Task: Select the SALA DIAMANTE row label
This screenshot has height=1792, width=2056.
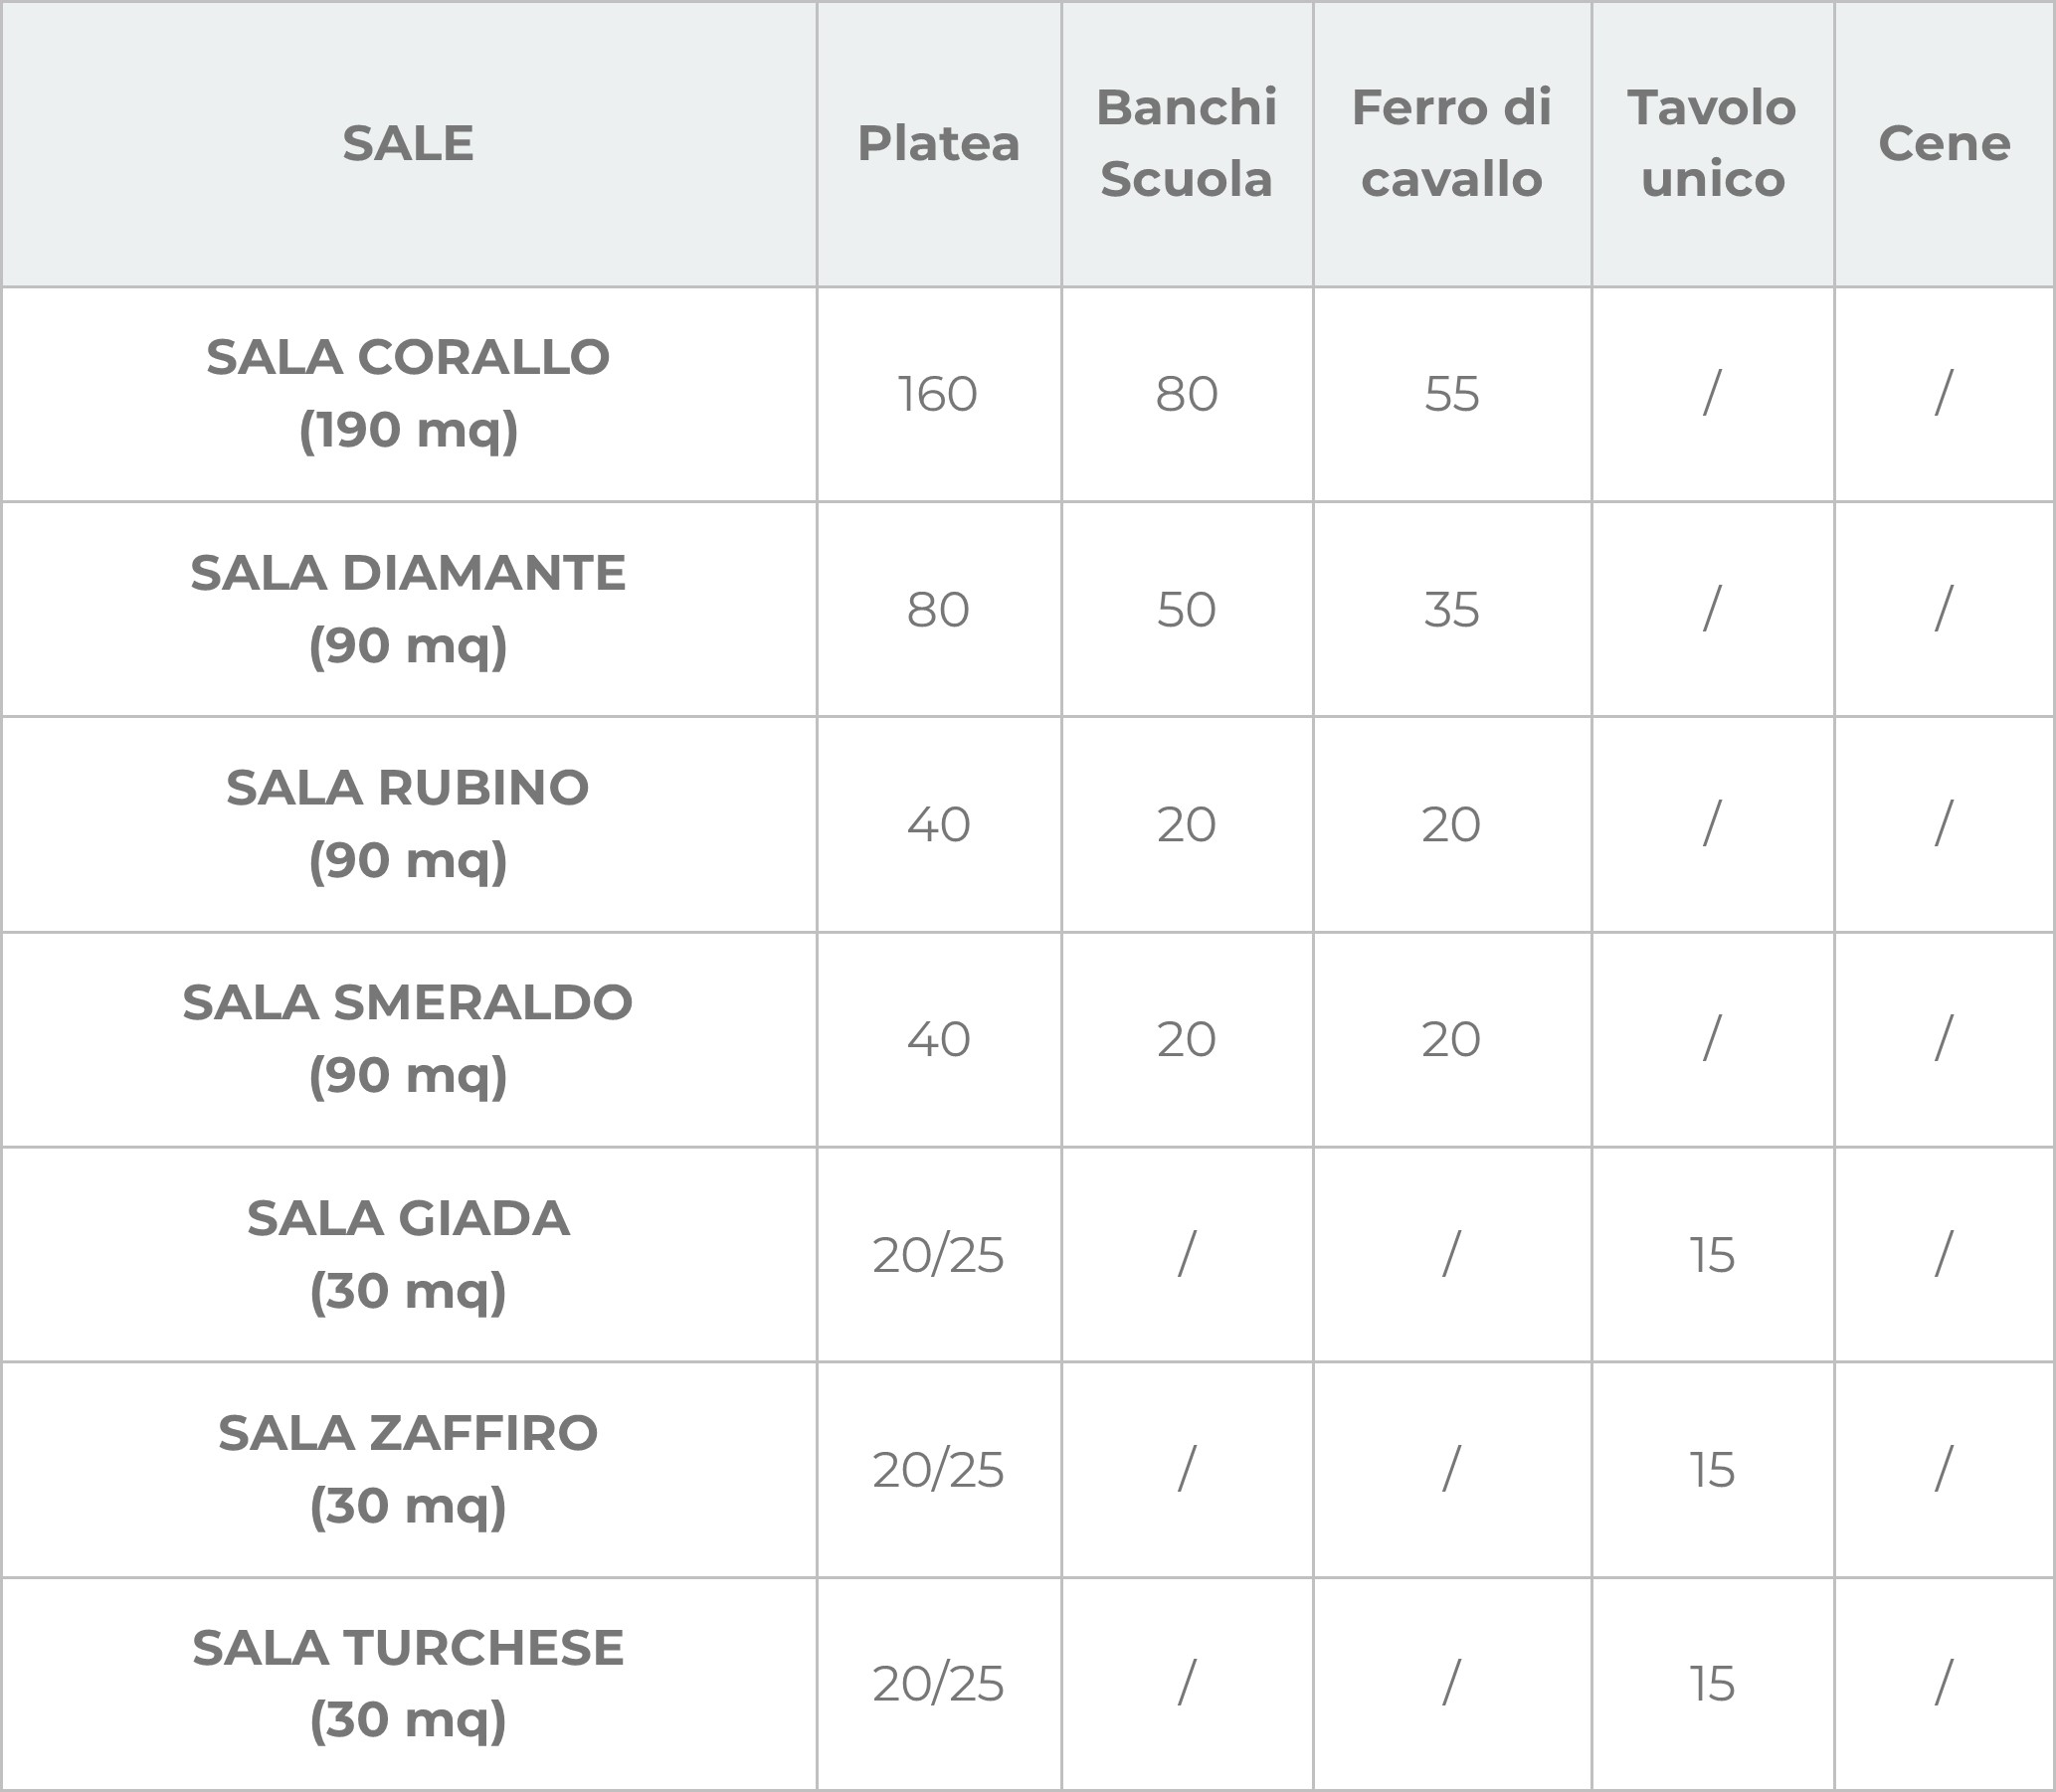Action: tap(408, 609)
